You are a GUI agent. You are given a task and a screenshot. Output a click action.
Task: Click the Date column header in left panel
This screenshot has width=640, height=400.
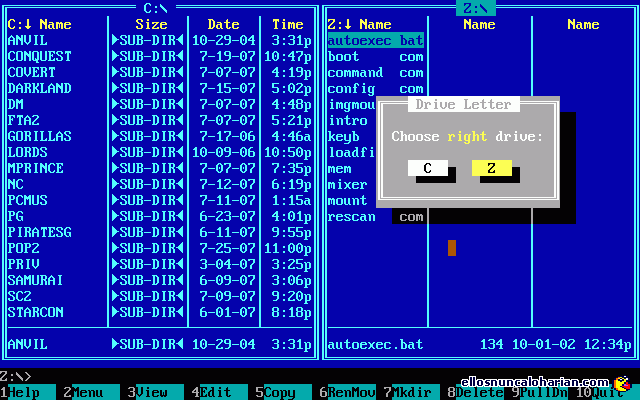(224, 24)
